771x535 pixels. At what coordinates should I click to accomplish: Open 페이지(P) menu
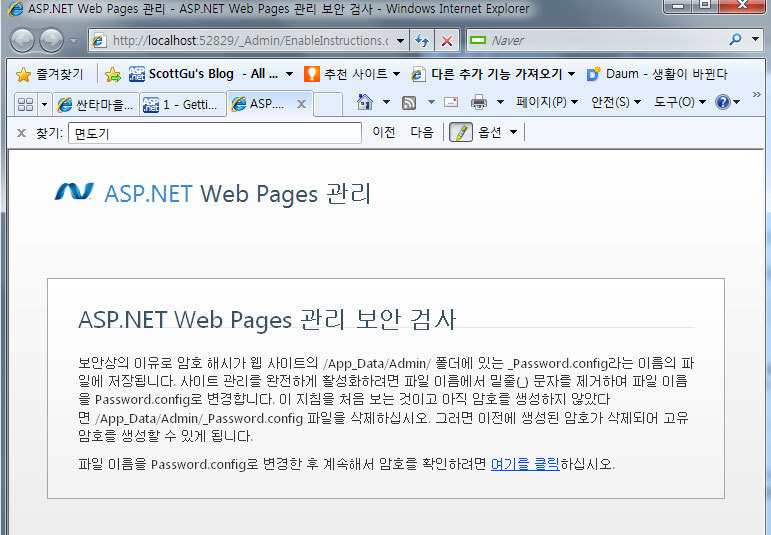click(x=546, y=102)
